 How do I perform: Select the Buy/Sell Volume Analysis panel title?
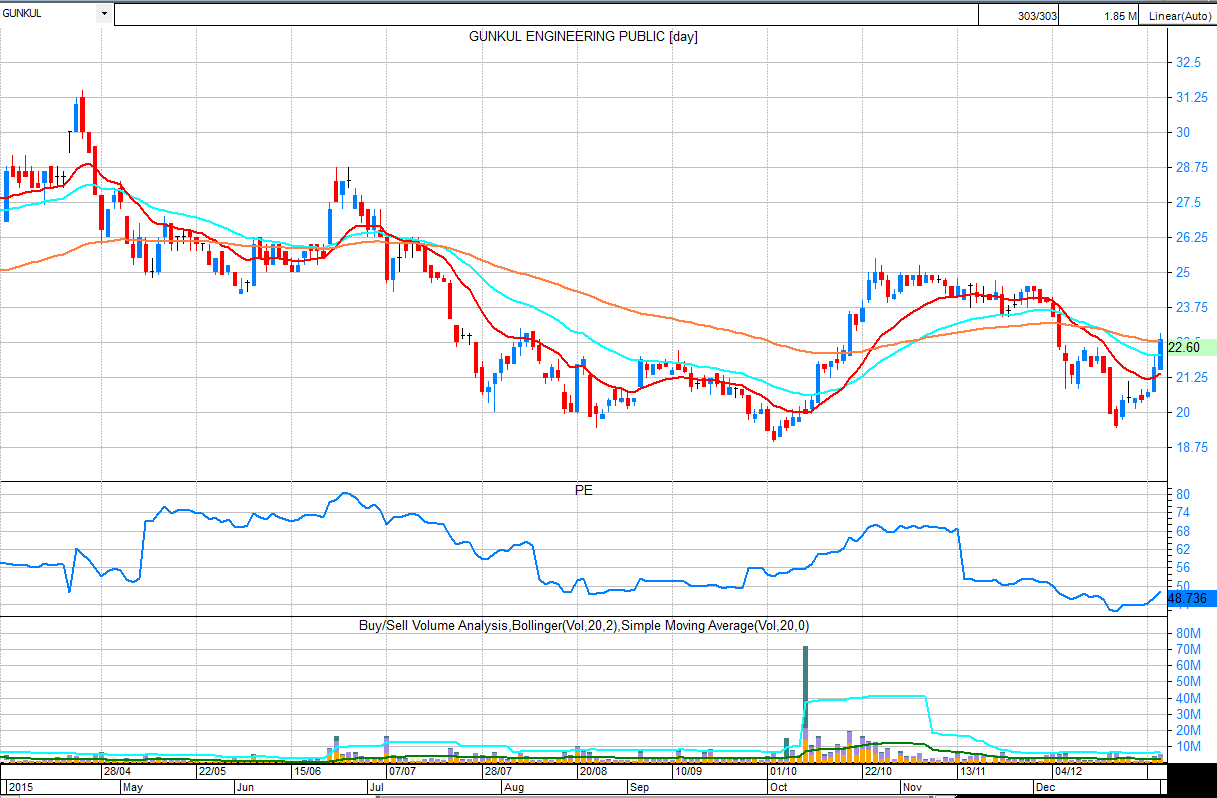pos(583,625)
